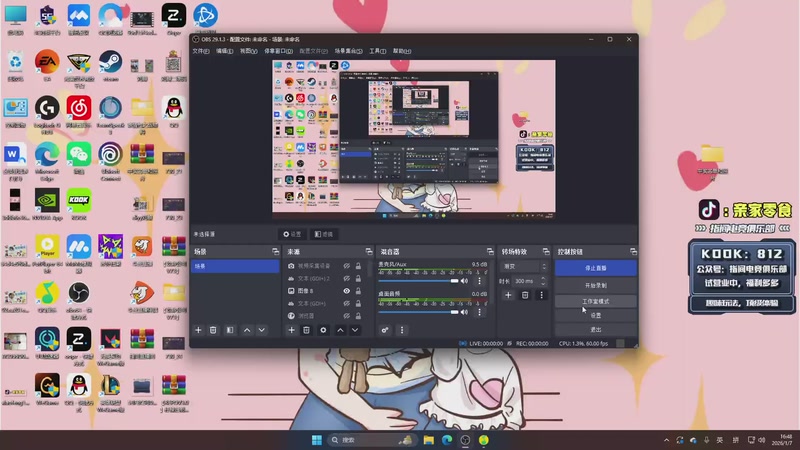Image resolution: width=800 pixels, height=450 pixels.
Task: Open transition properties three-dot icon in 转场特效
Action: 541,295
